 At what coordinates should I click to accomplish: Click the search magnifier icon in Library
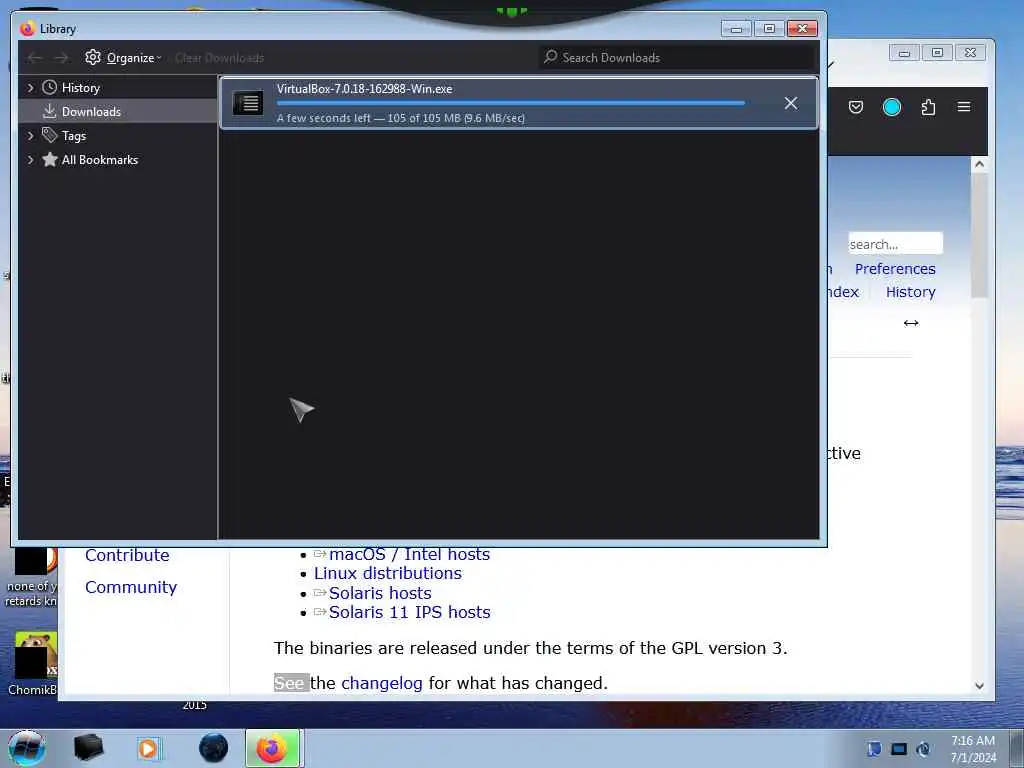coord(551,57)
